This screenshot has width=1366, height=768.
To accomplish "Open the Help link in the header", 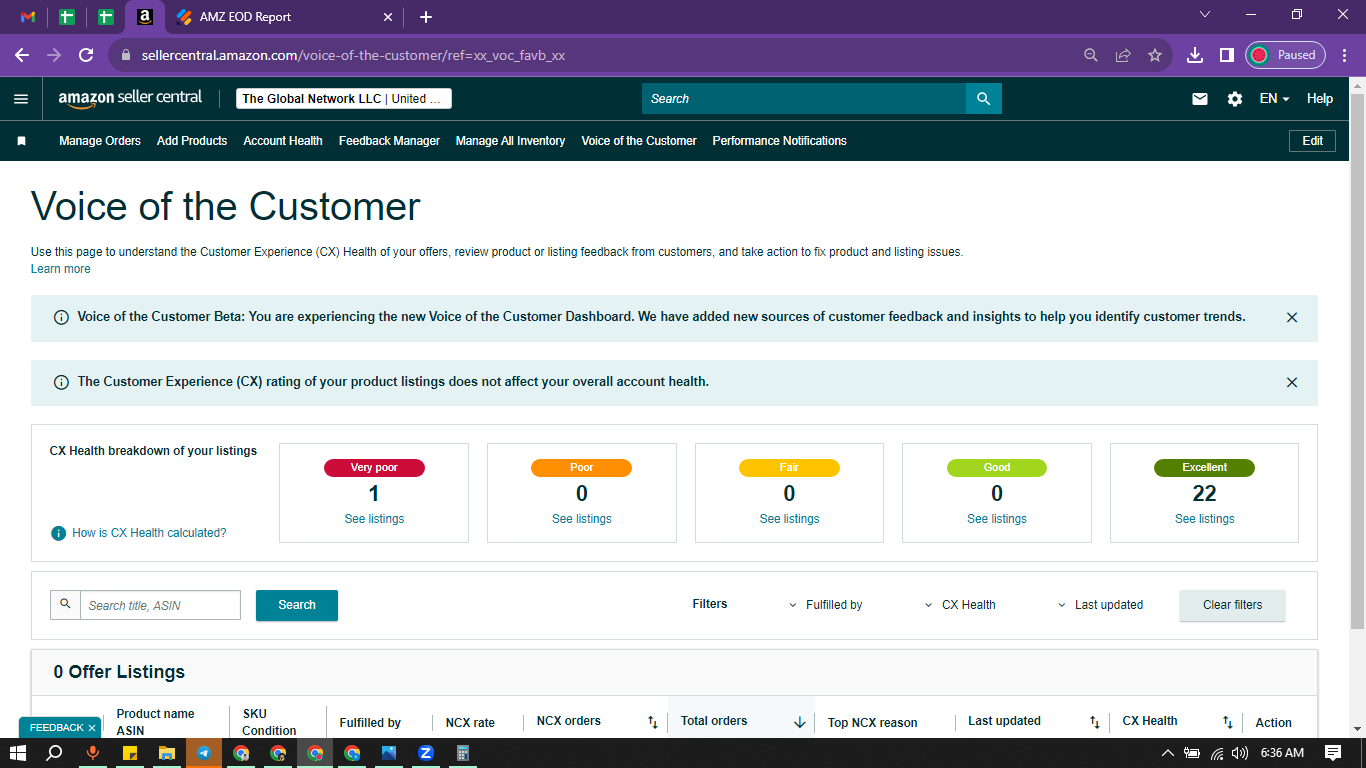I will pos(1320,99).
